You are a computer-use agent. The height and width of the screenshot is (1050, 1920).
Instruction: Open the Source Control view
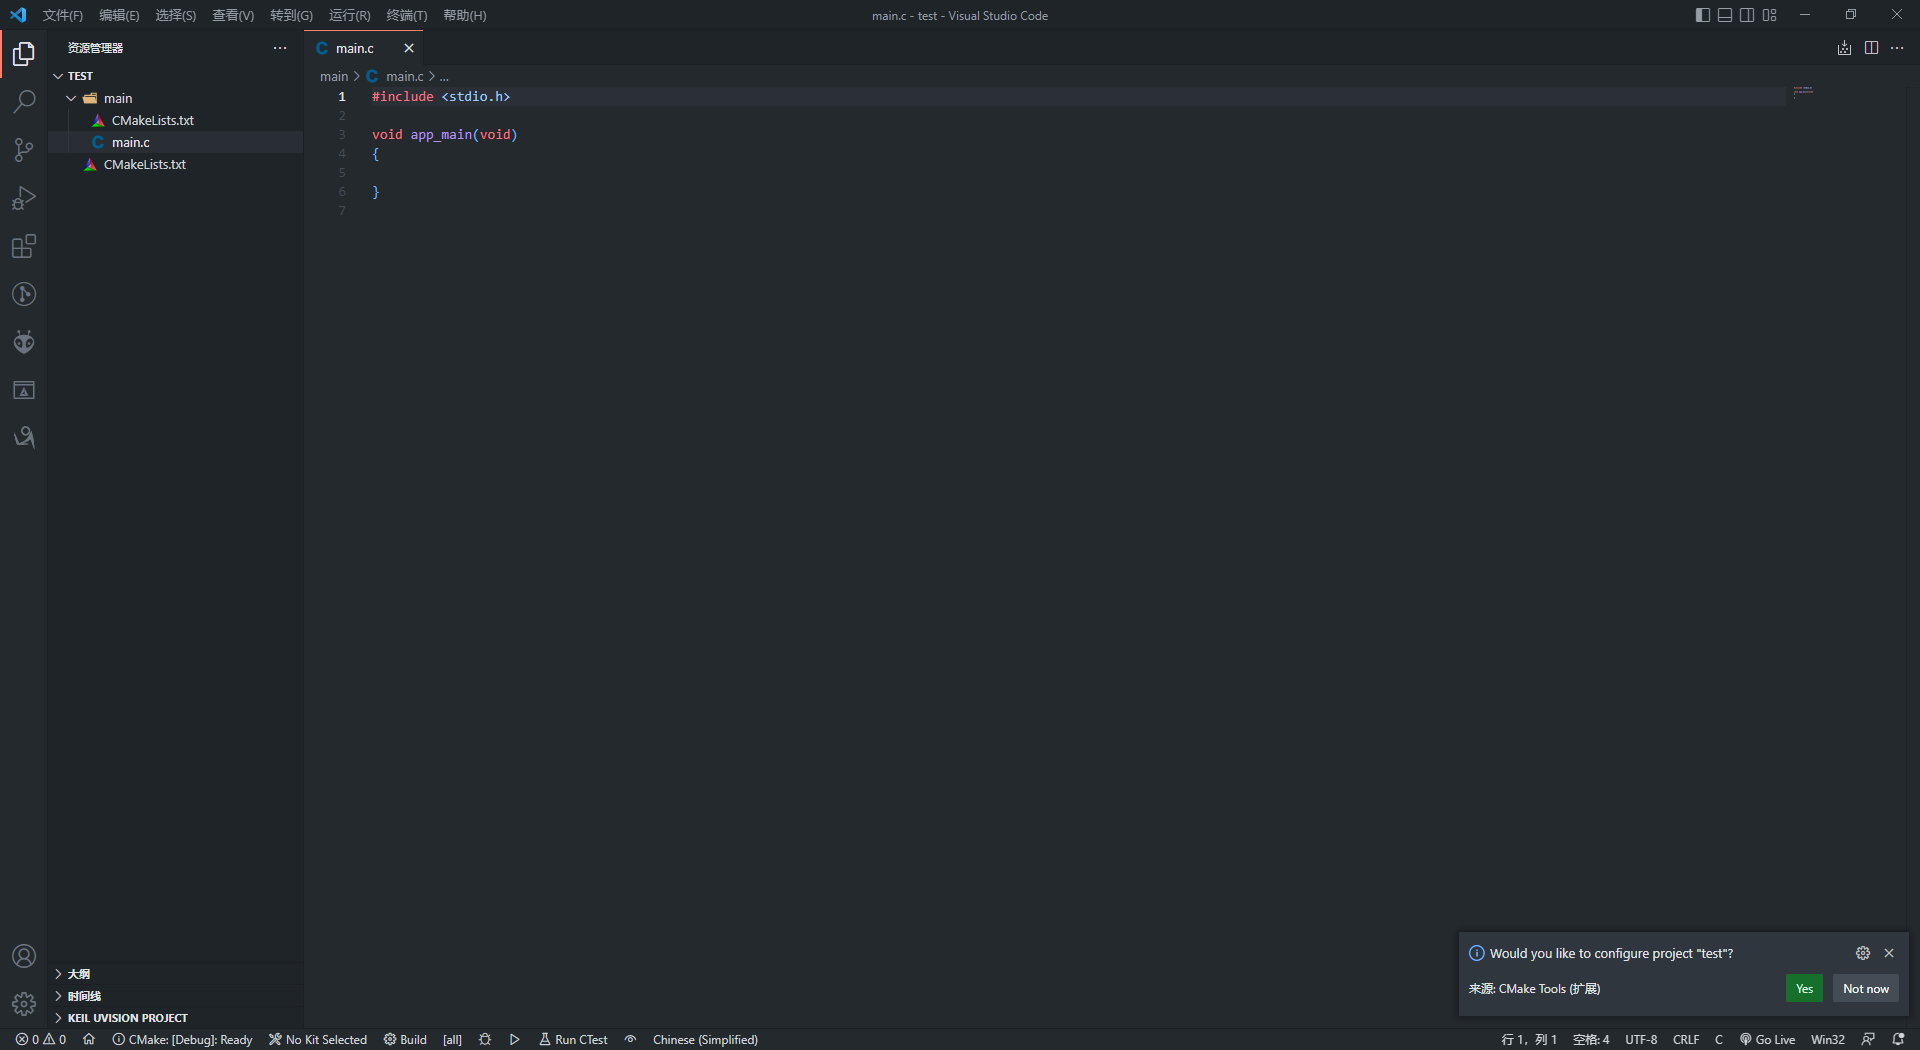point(24,150)
